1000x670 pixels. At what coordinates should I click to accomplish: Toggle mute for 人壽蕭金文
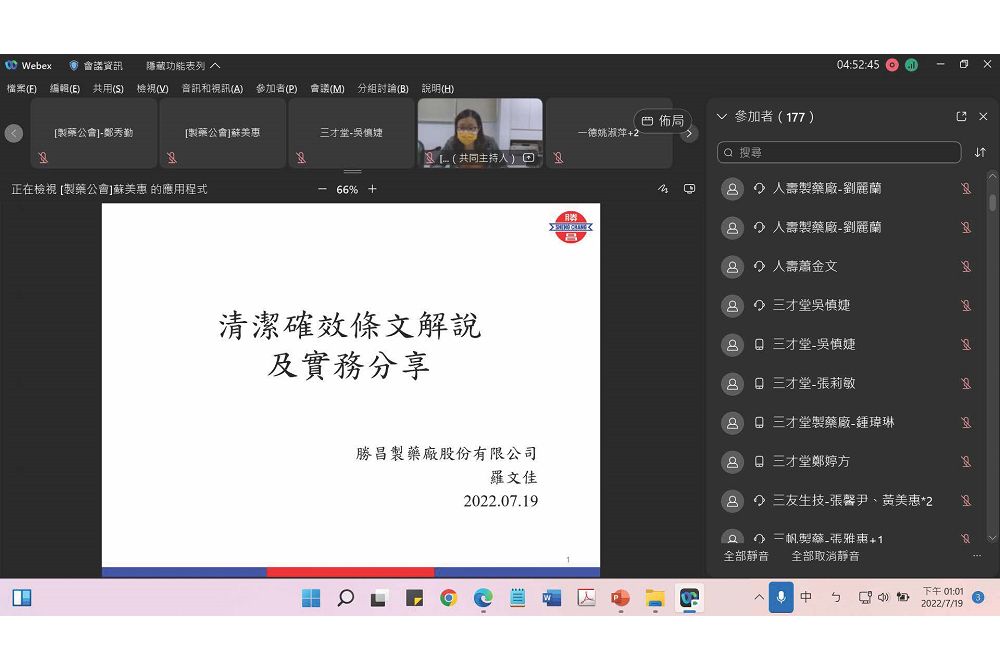coord(966,266)
